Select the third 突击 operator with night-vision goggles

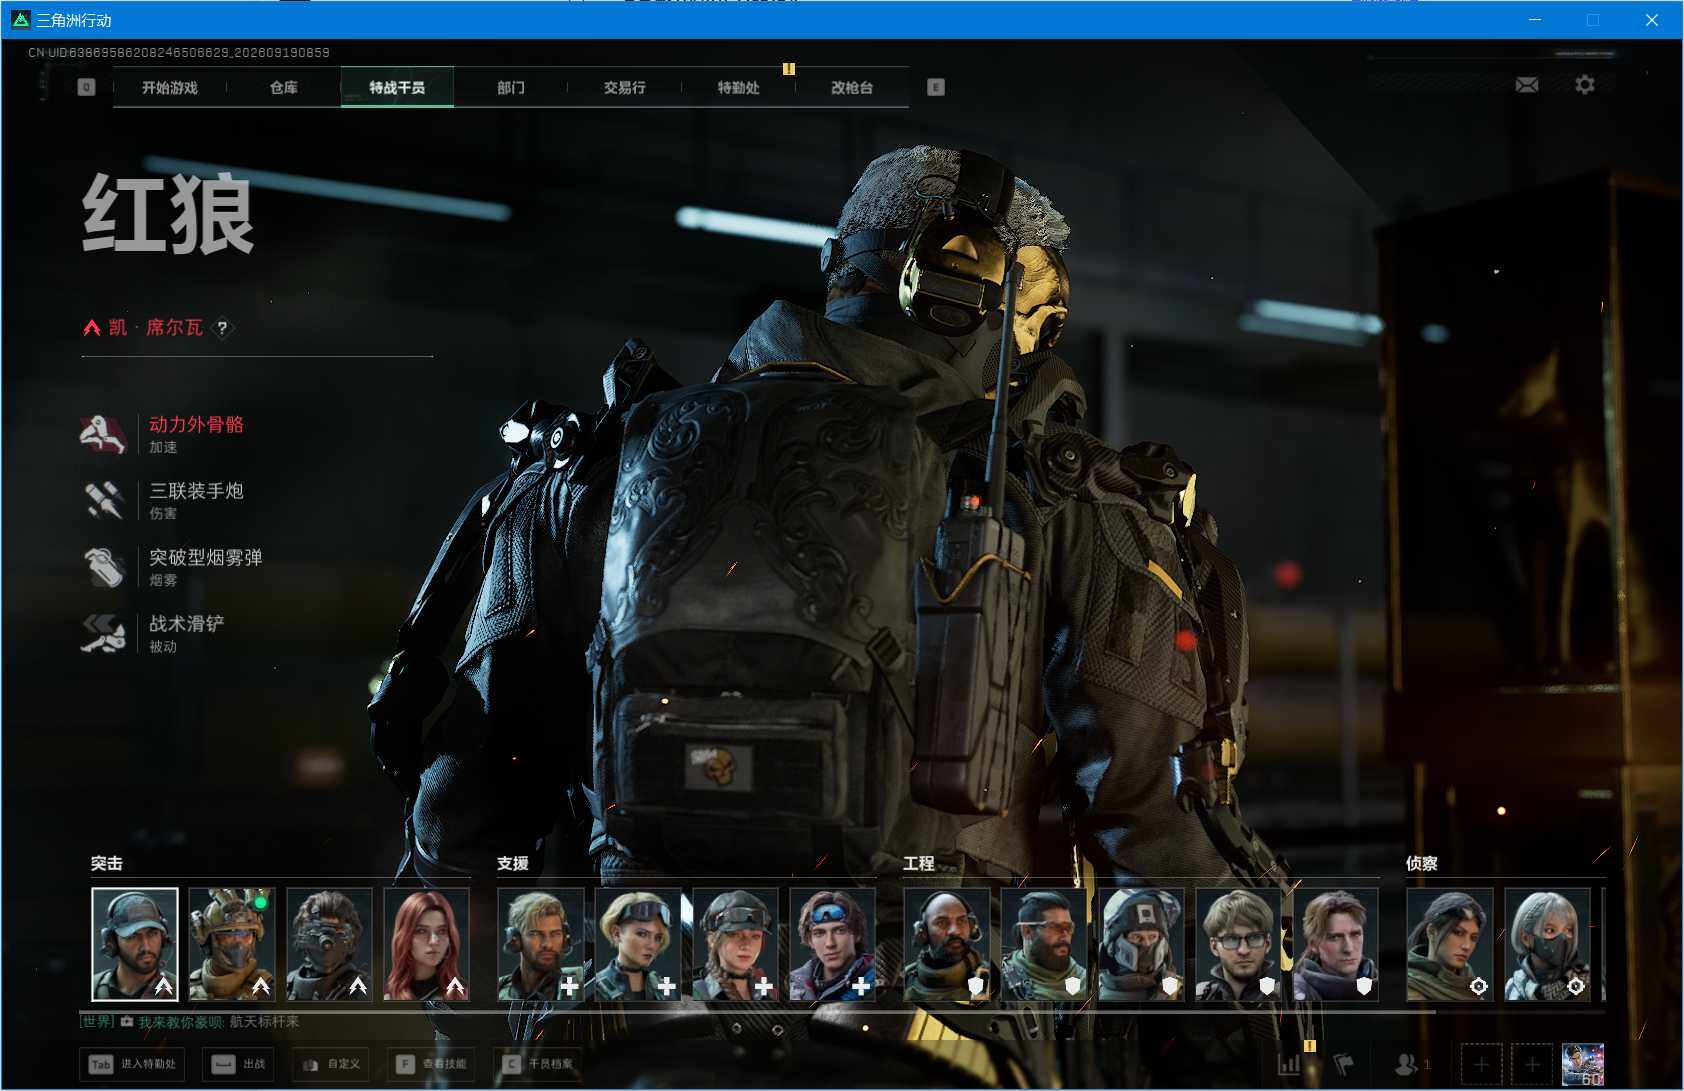click(329, 944)
